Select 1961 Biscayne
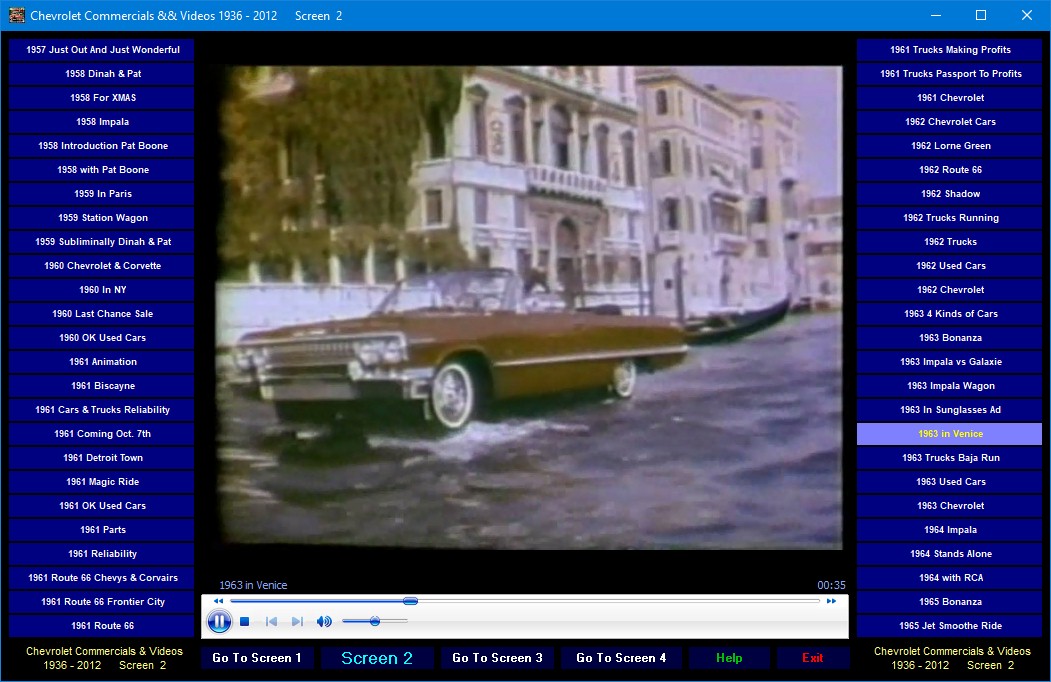Screen dimensions: 1051x682 coord(103,386)
